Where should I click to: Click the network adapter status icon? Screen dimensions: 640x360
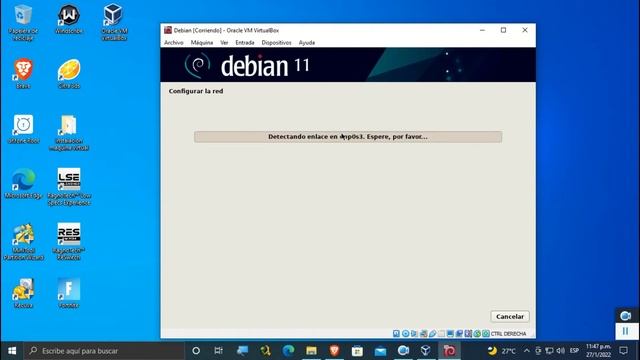pyautogui.click(x=423, y=333)
